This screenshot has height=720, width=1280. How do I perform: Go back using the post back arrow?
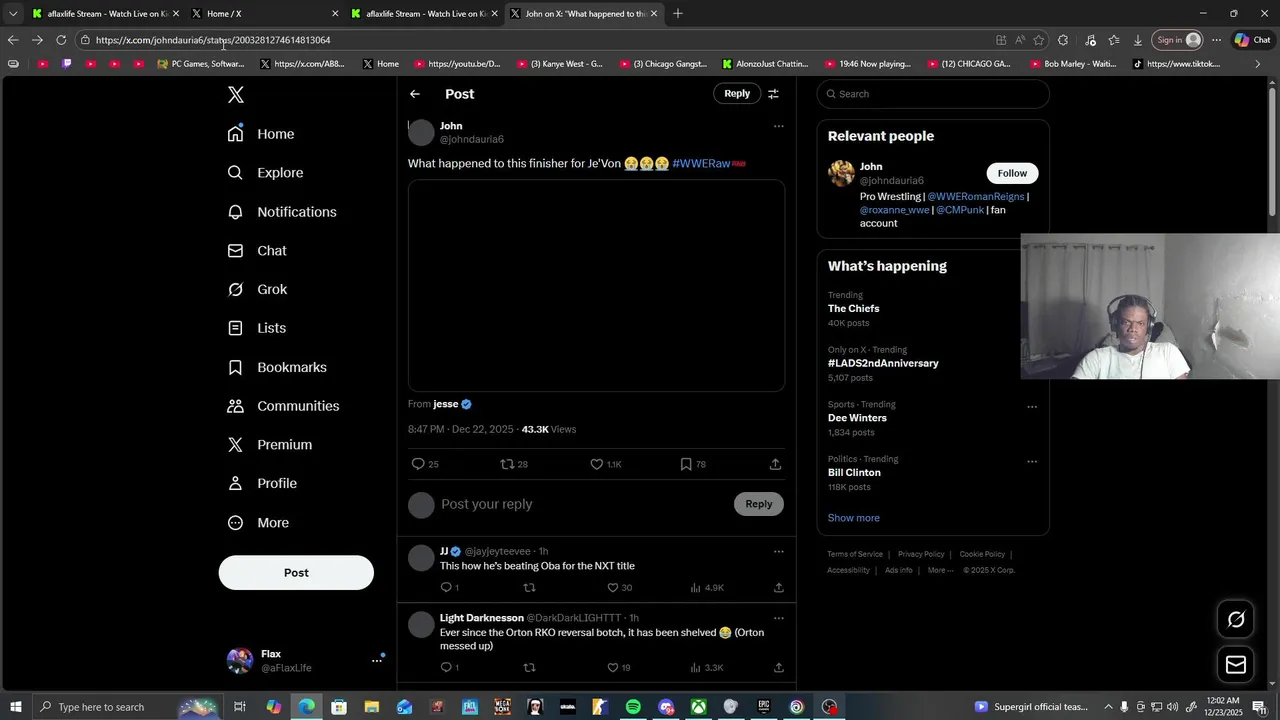point(415,94)
